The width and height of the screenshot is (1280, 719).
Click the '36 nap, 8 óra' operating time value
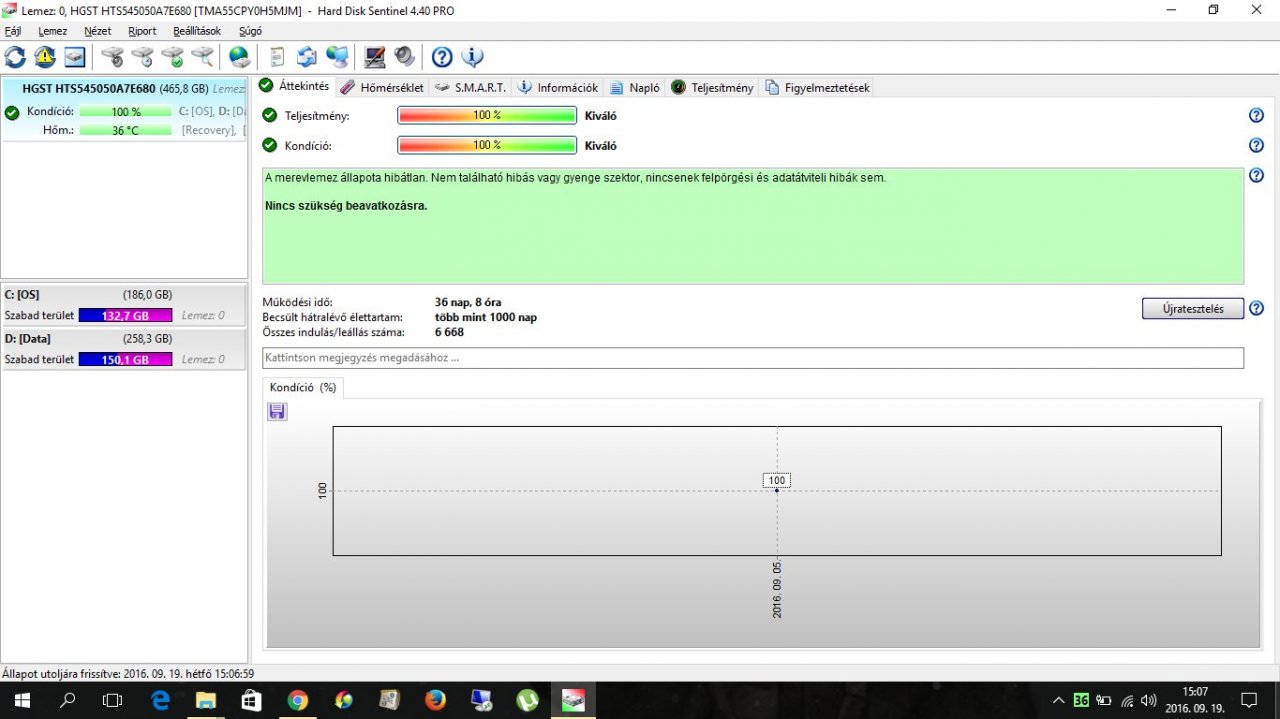pyautogui.click(x=468, y=302)
